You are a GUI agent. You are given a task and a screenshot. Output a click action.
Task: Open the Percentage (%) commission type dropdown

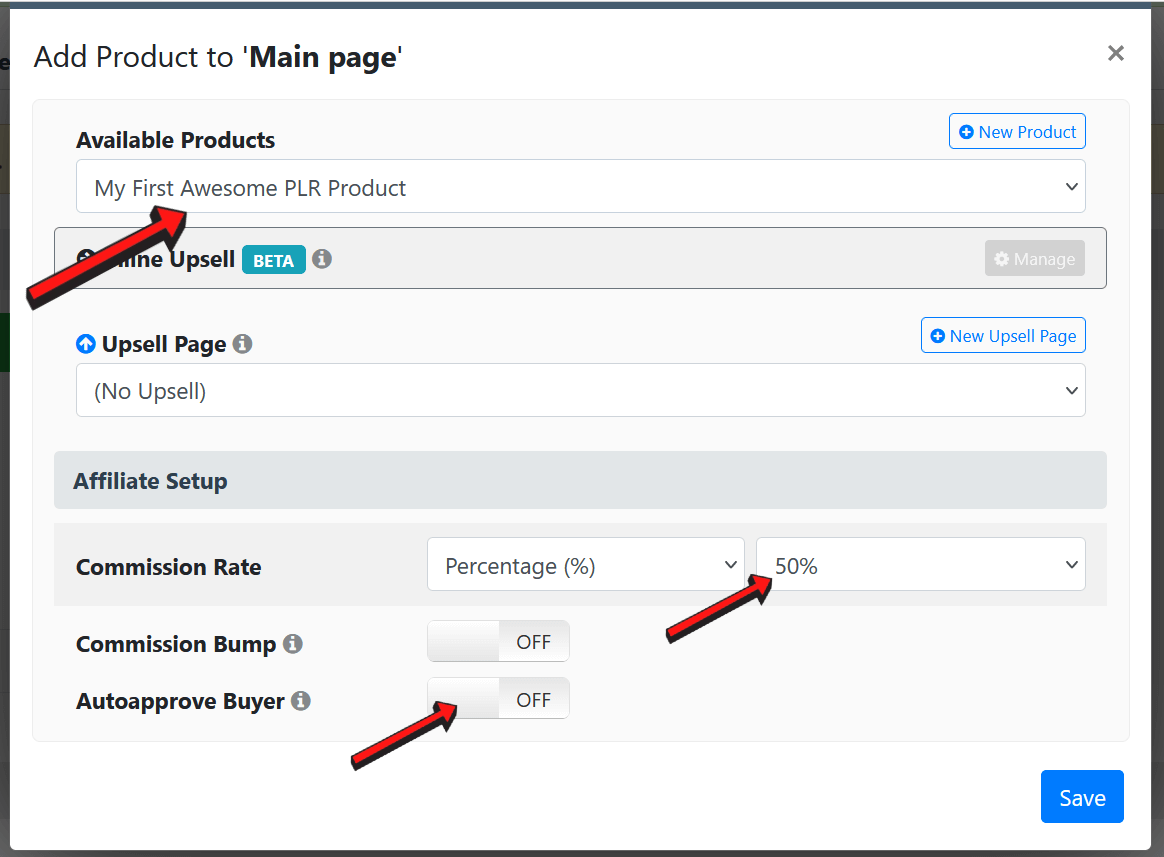585,566
